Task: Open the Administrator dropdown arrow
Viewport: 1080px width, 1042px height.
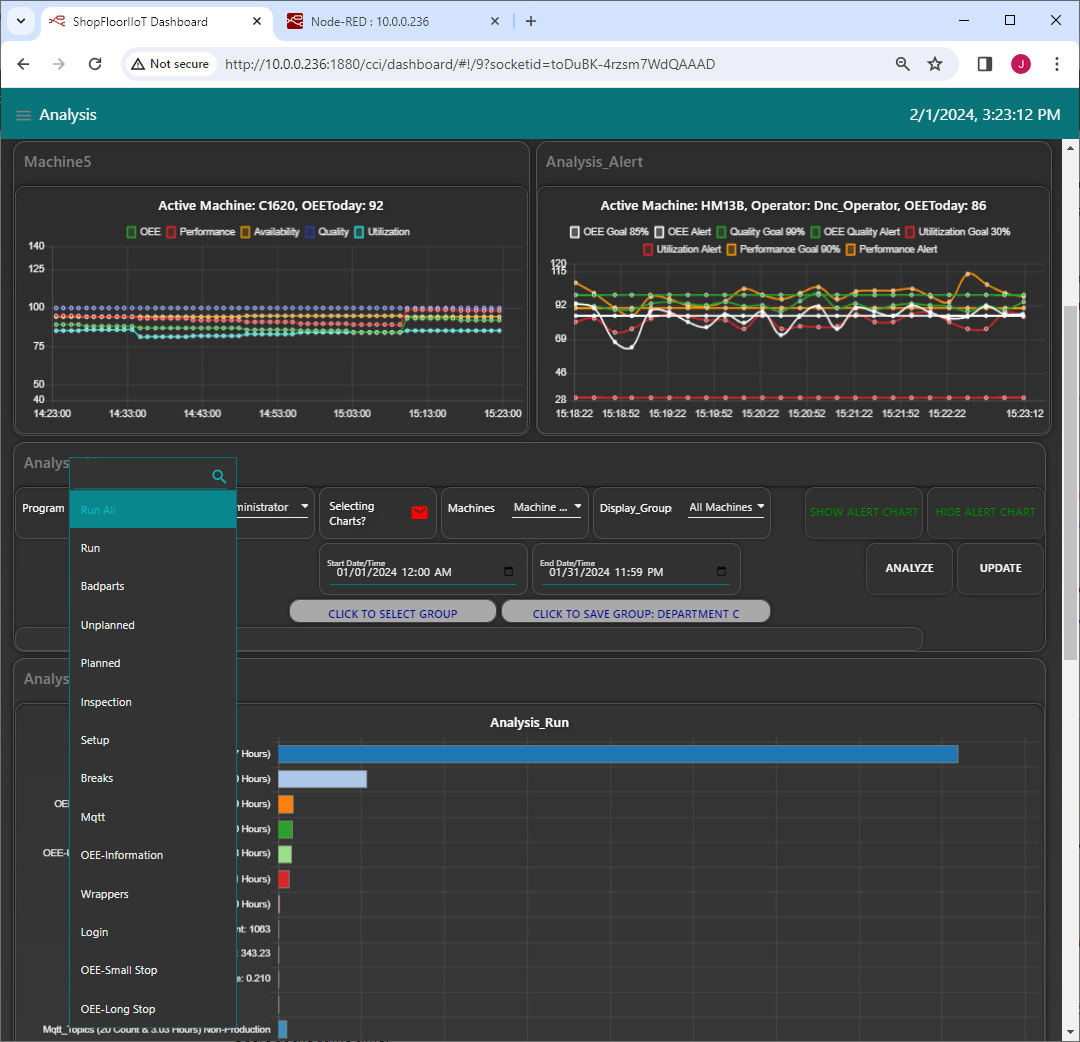Action: tap(304, 507)
